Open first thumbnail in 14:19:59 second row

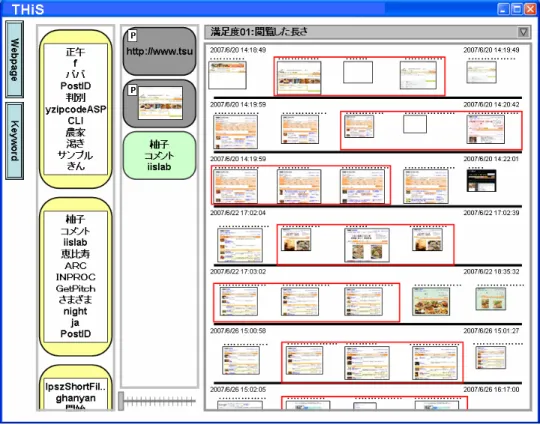(236, 132)
